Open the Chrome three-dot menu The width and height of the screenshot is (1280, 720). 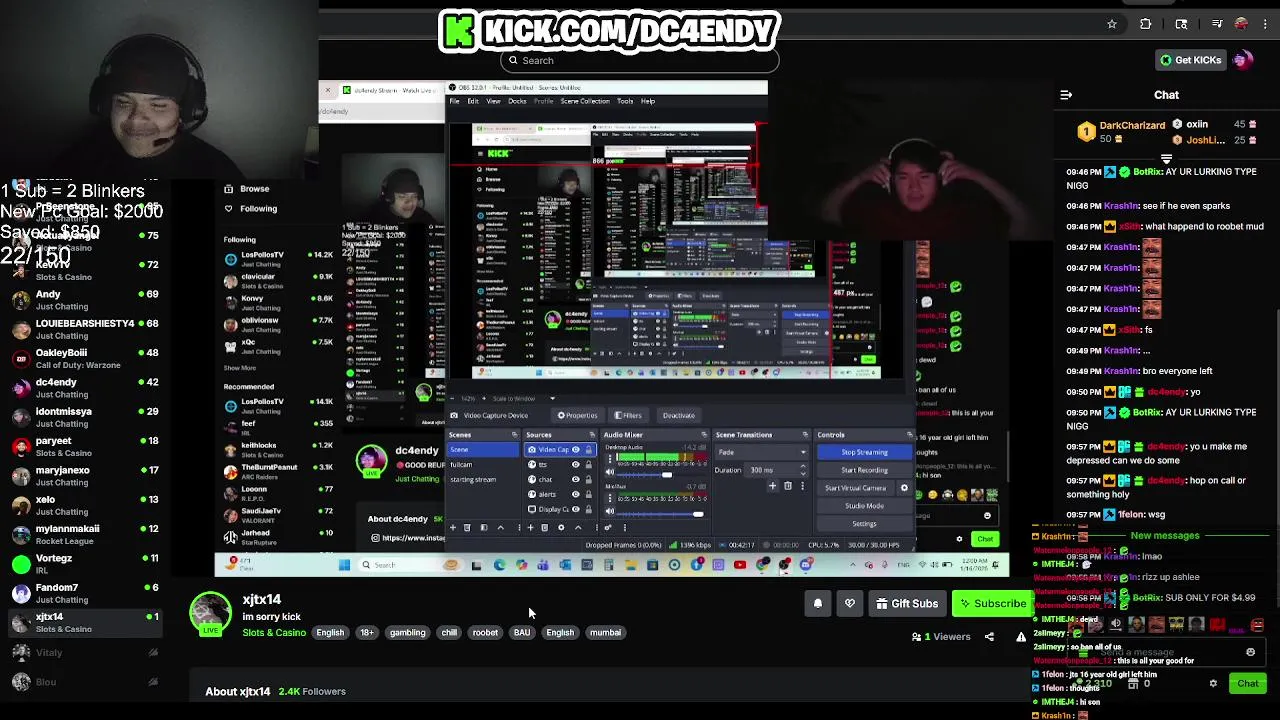tap(1265, 24)
